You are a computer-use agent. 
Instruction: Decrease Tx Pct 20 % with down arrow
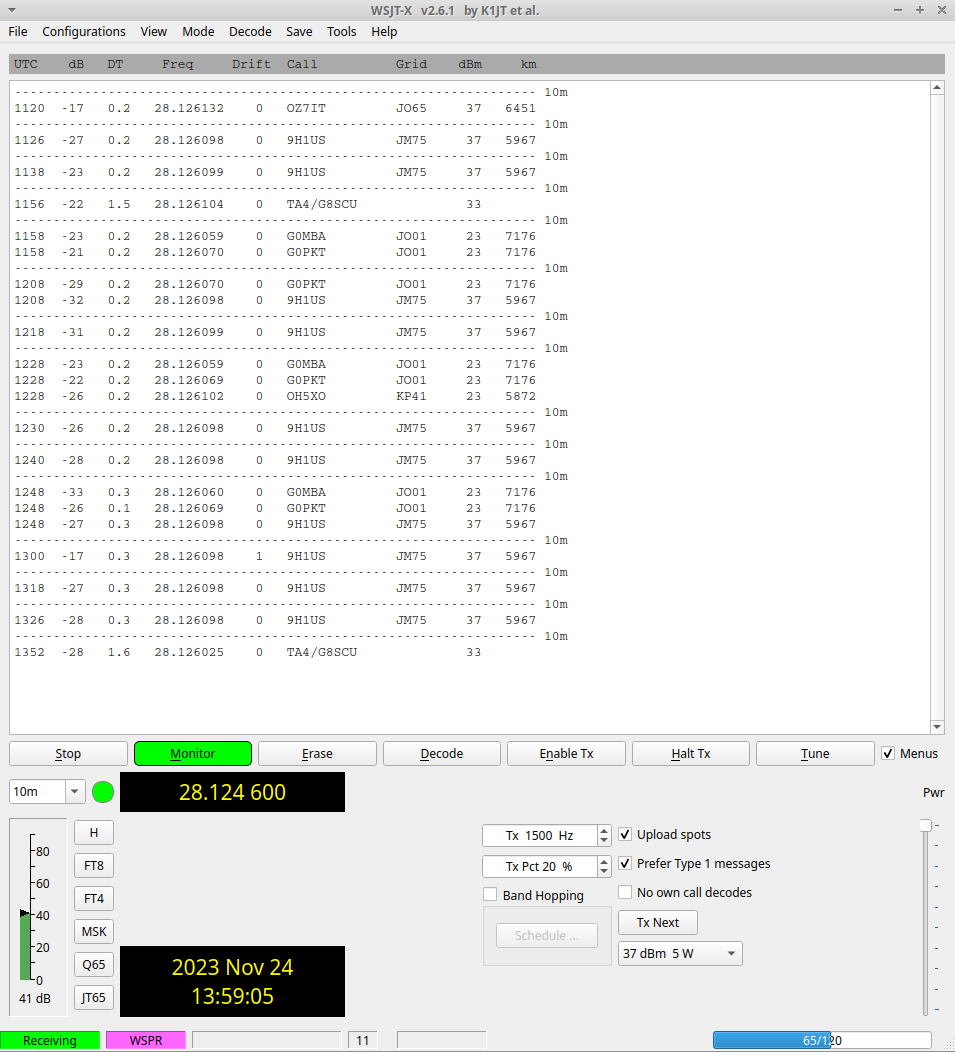click(604, 871)
